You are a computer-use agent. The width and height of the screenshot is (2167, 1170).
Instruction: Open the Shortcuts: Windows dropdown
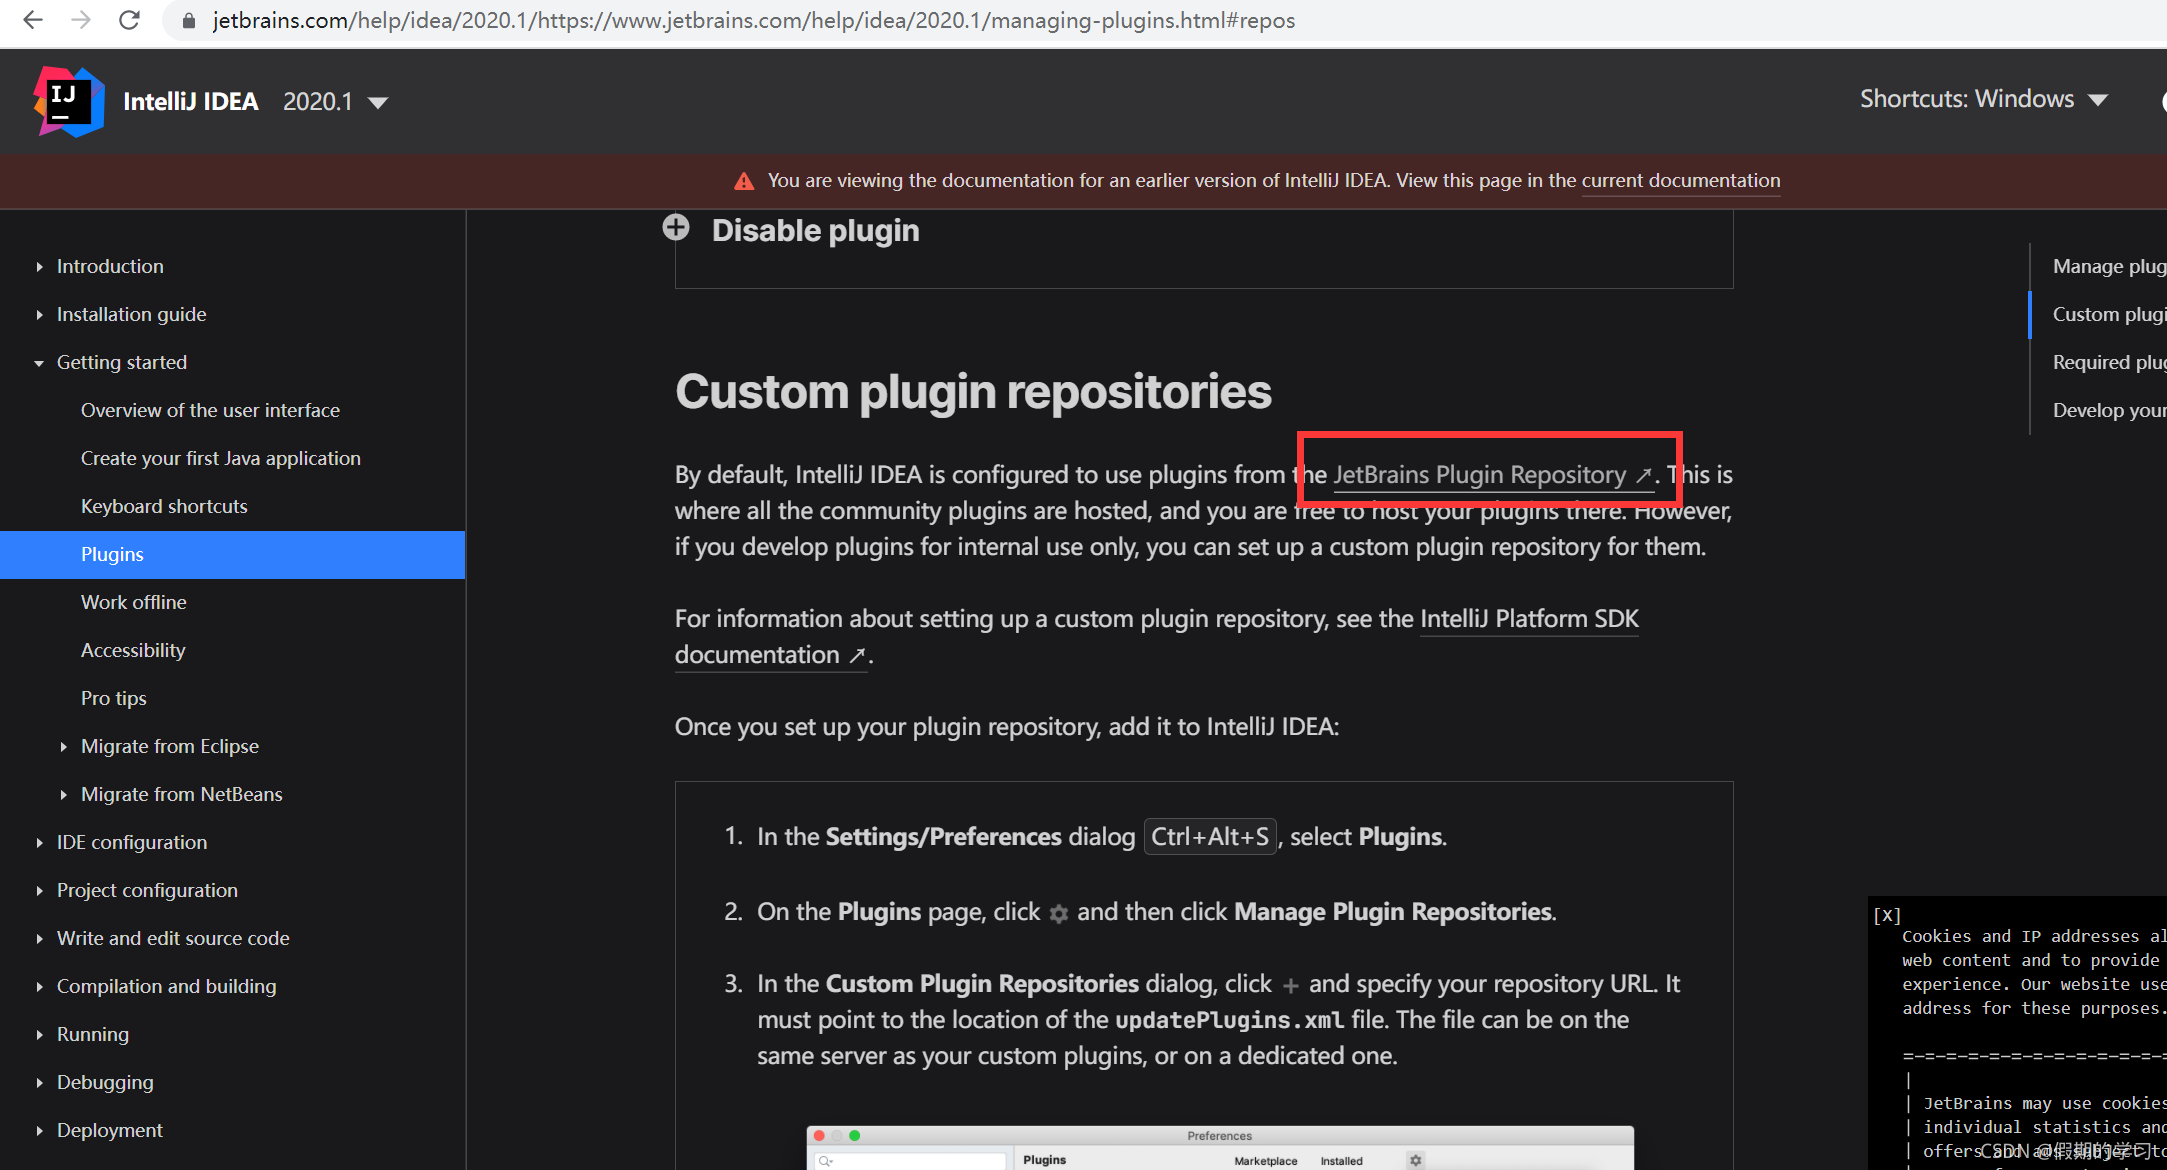coord(1984,99)
